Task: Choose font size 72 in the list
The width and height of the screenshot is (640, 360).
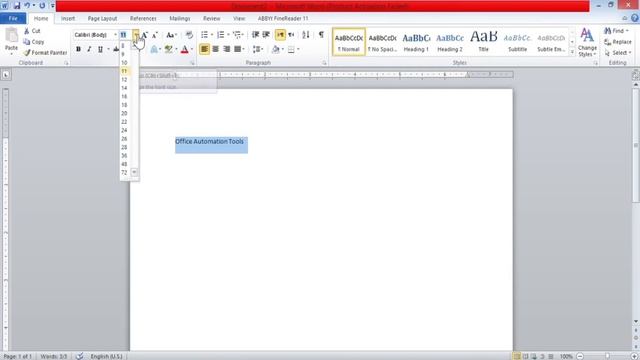Action: (124, 172)
